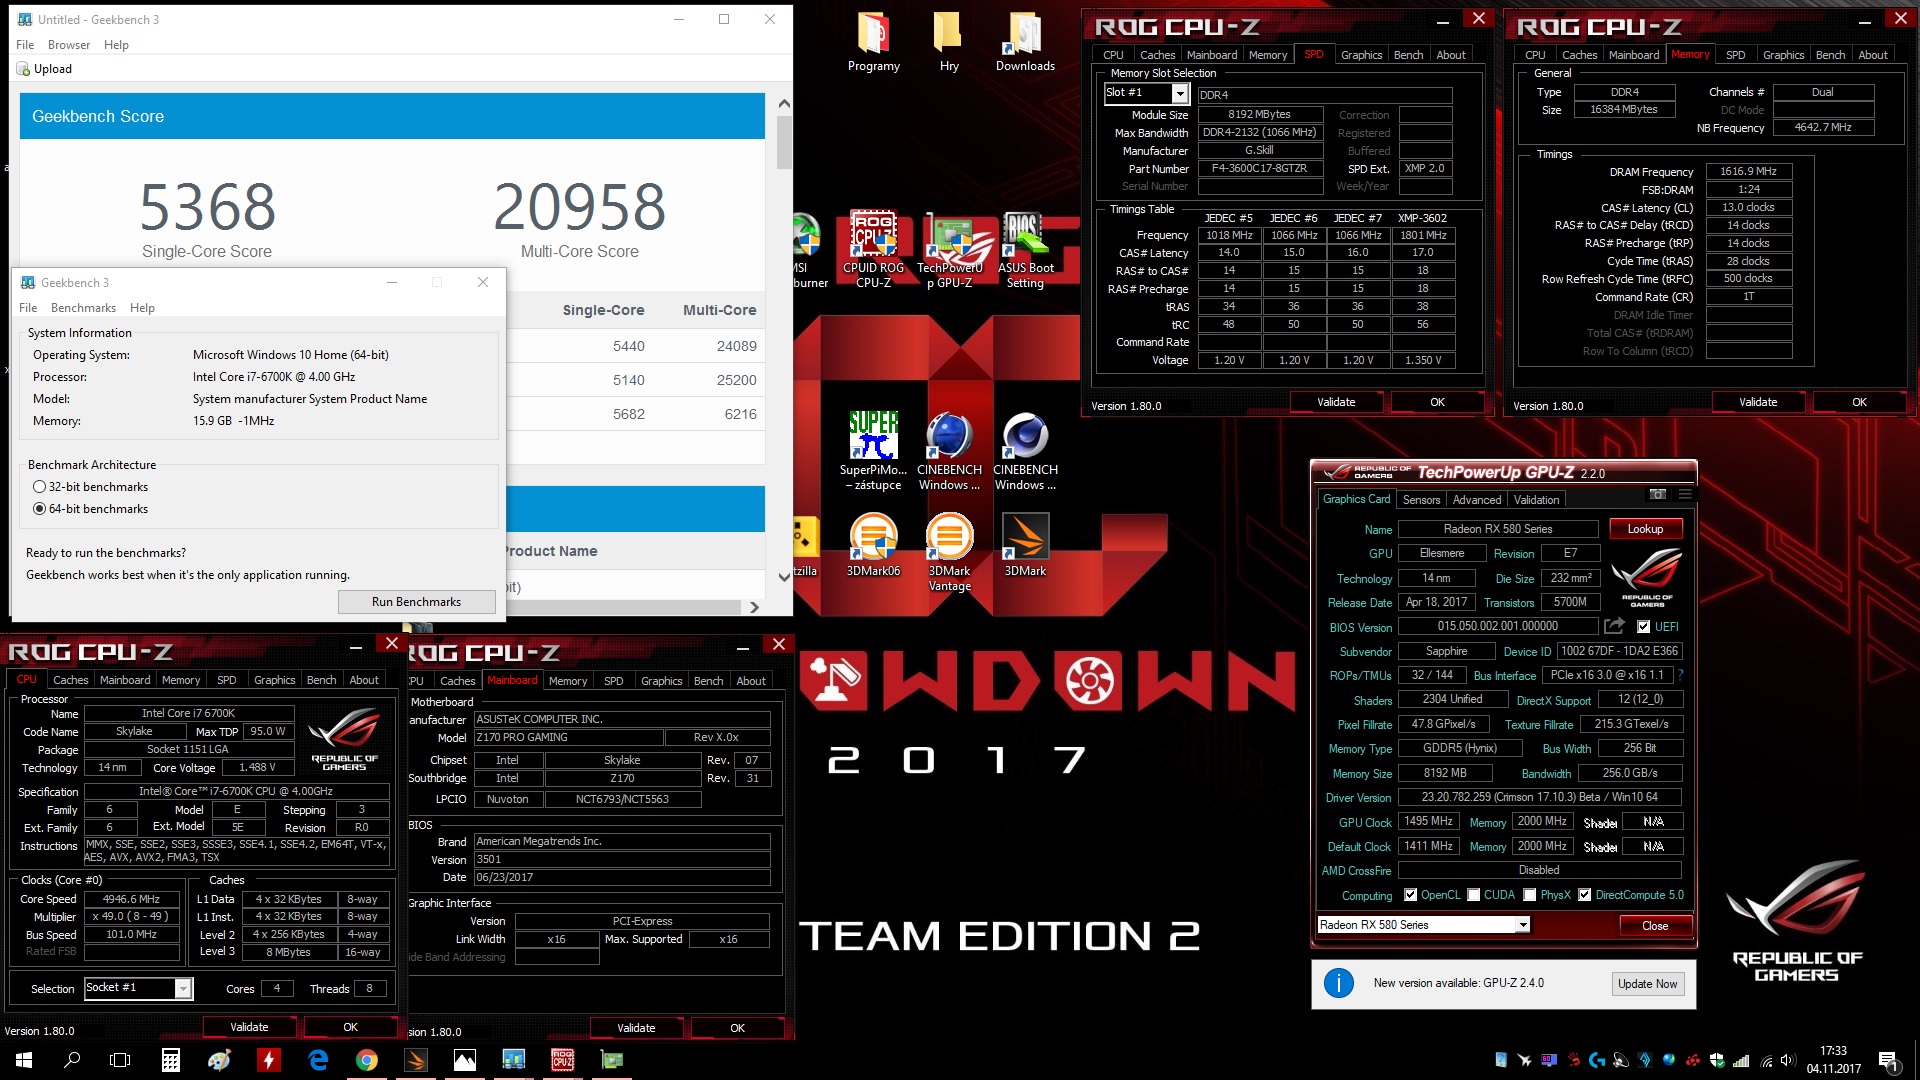The image size is (1920, 1080).
Task: Click the Part Number F4-3600C17-8GTZR field
Action: pyautogui.click(x=1259, y=169)
